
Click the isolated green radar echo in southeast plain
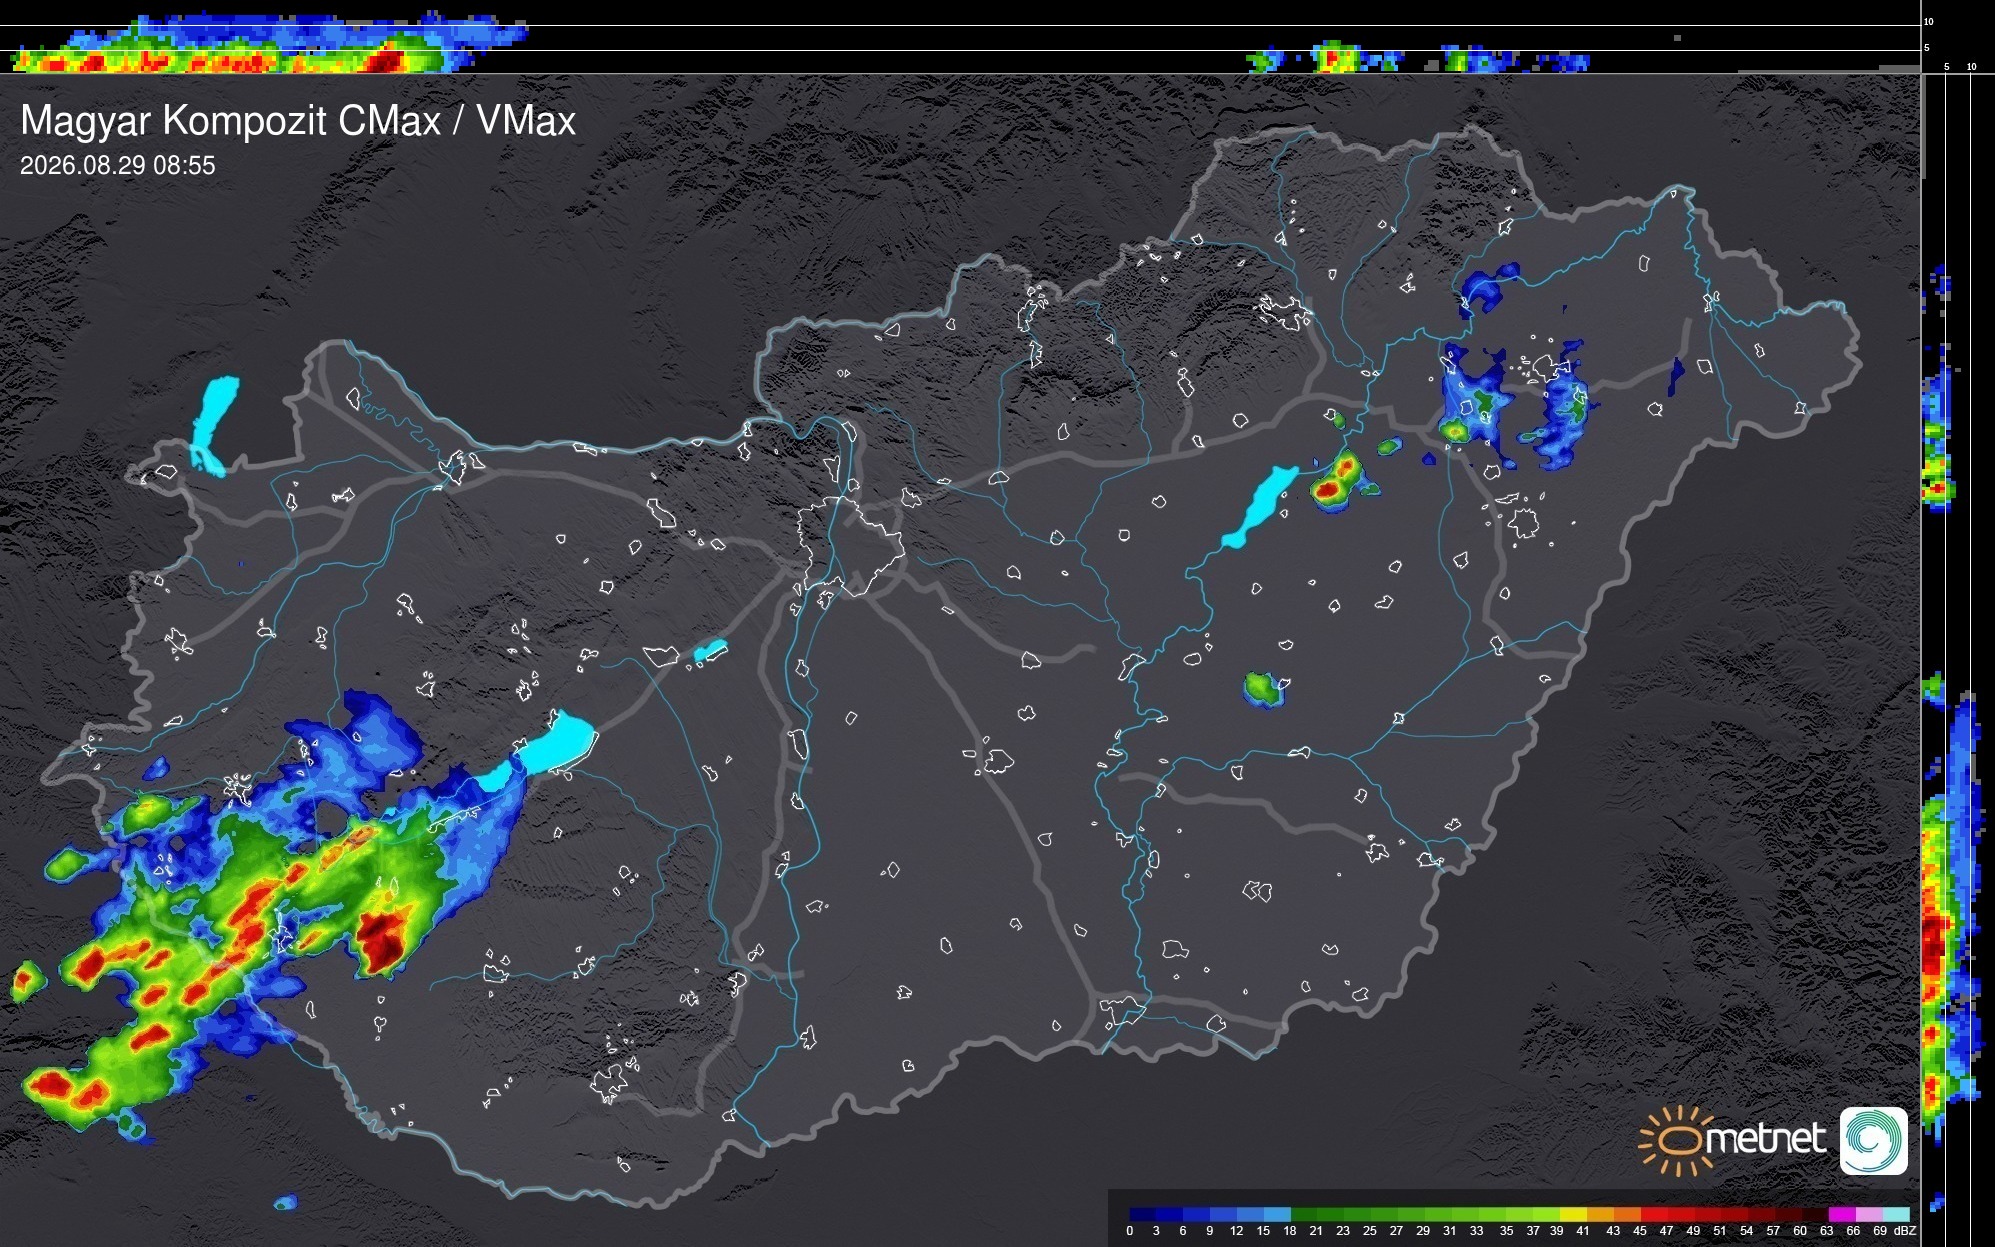pos(1264,689)
